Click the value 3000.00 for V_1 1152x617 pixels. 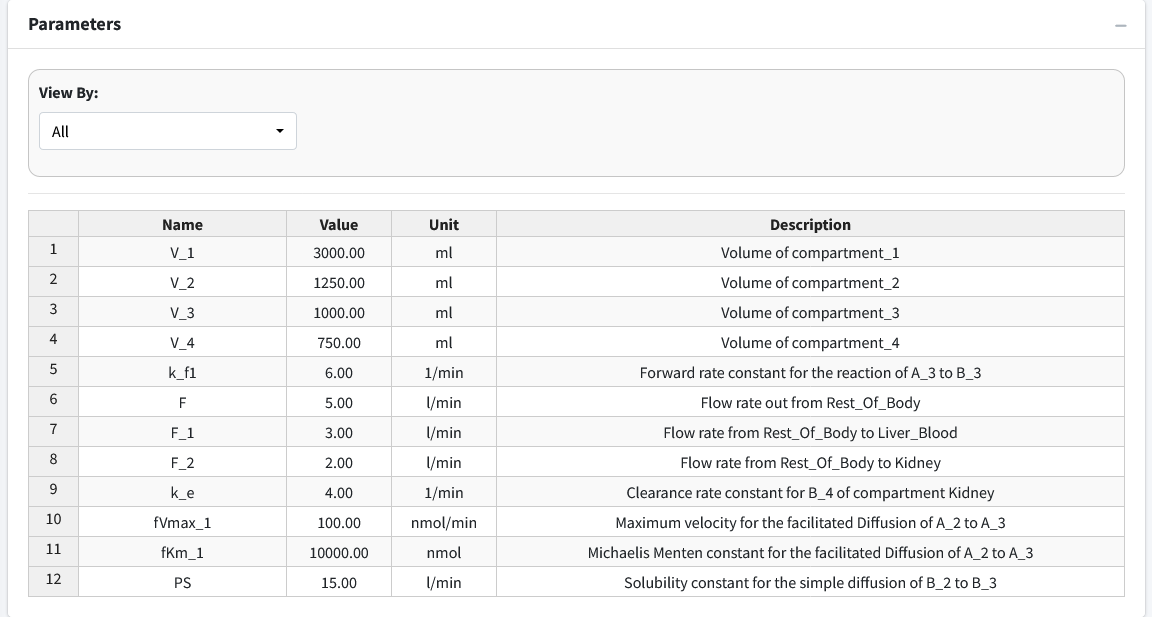339,252
